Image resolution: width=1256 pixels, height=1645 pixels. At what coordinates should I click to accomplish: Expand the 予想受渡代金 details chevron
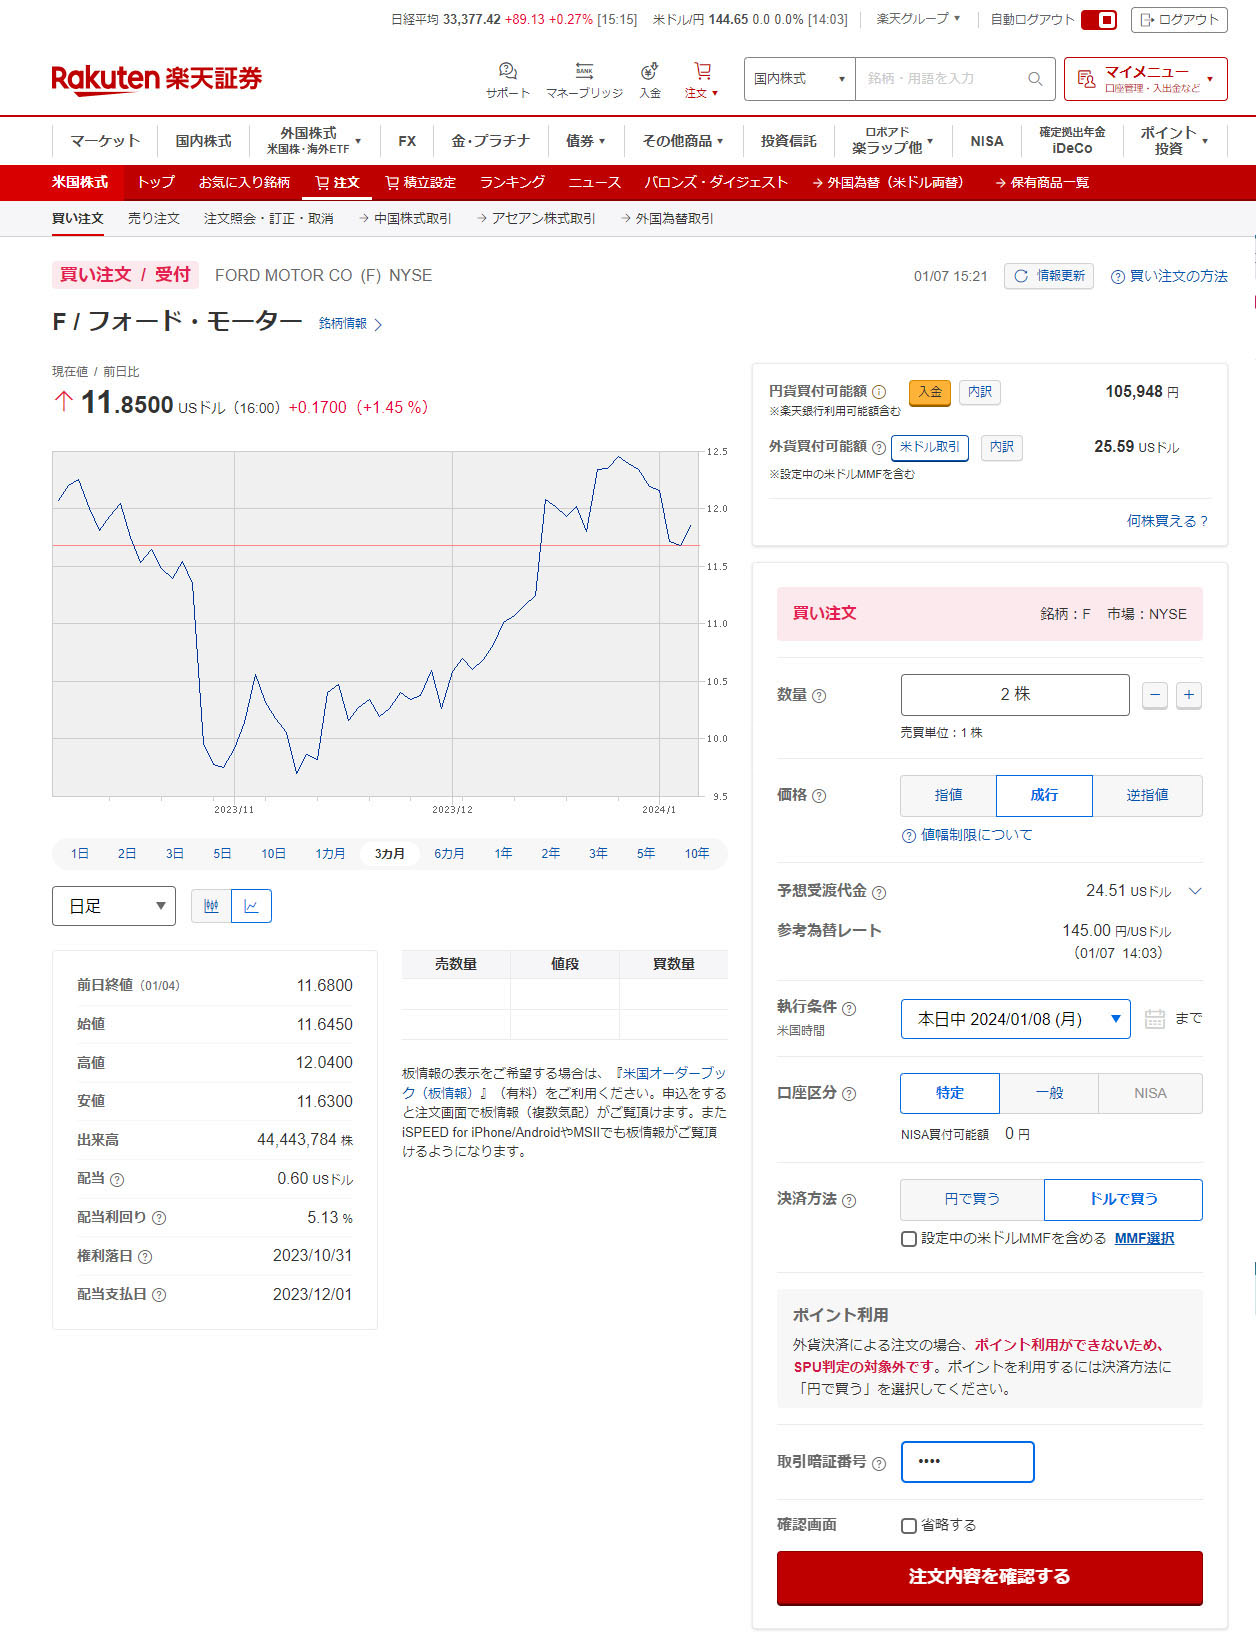pos(1194,891)
